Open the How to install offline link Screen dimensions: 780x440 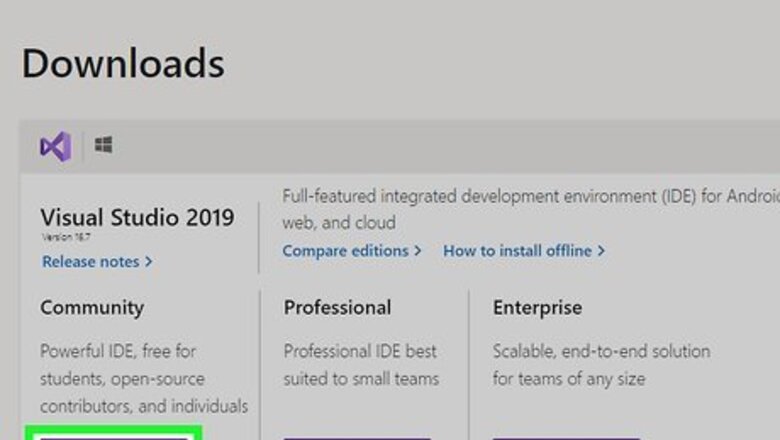point(524,251)
